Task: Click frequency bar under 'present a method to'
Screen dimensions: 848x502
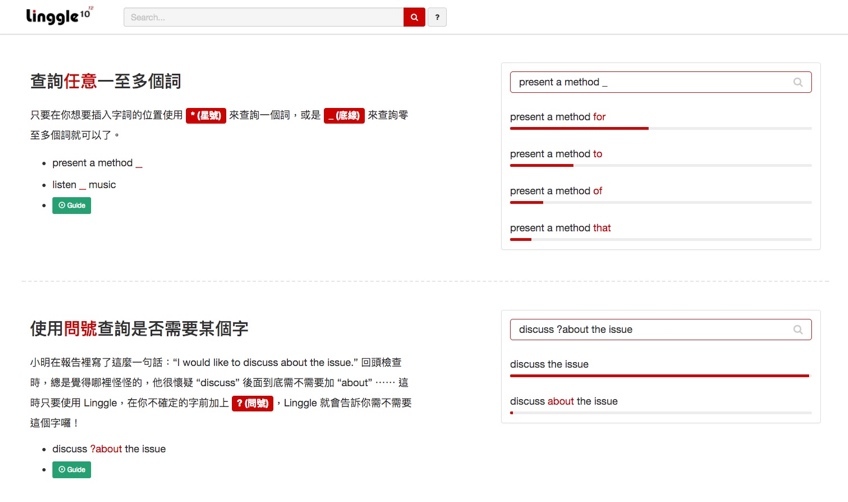Action: click(660, 166)
